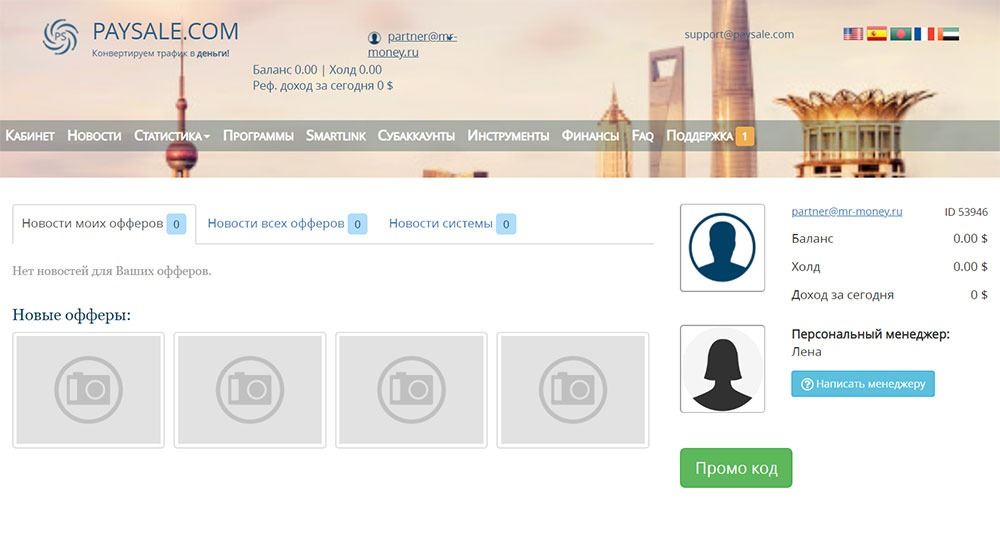Click the support@paysale.com email link

(x=739, y=34)
